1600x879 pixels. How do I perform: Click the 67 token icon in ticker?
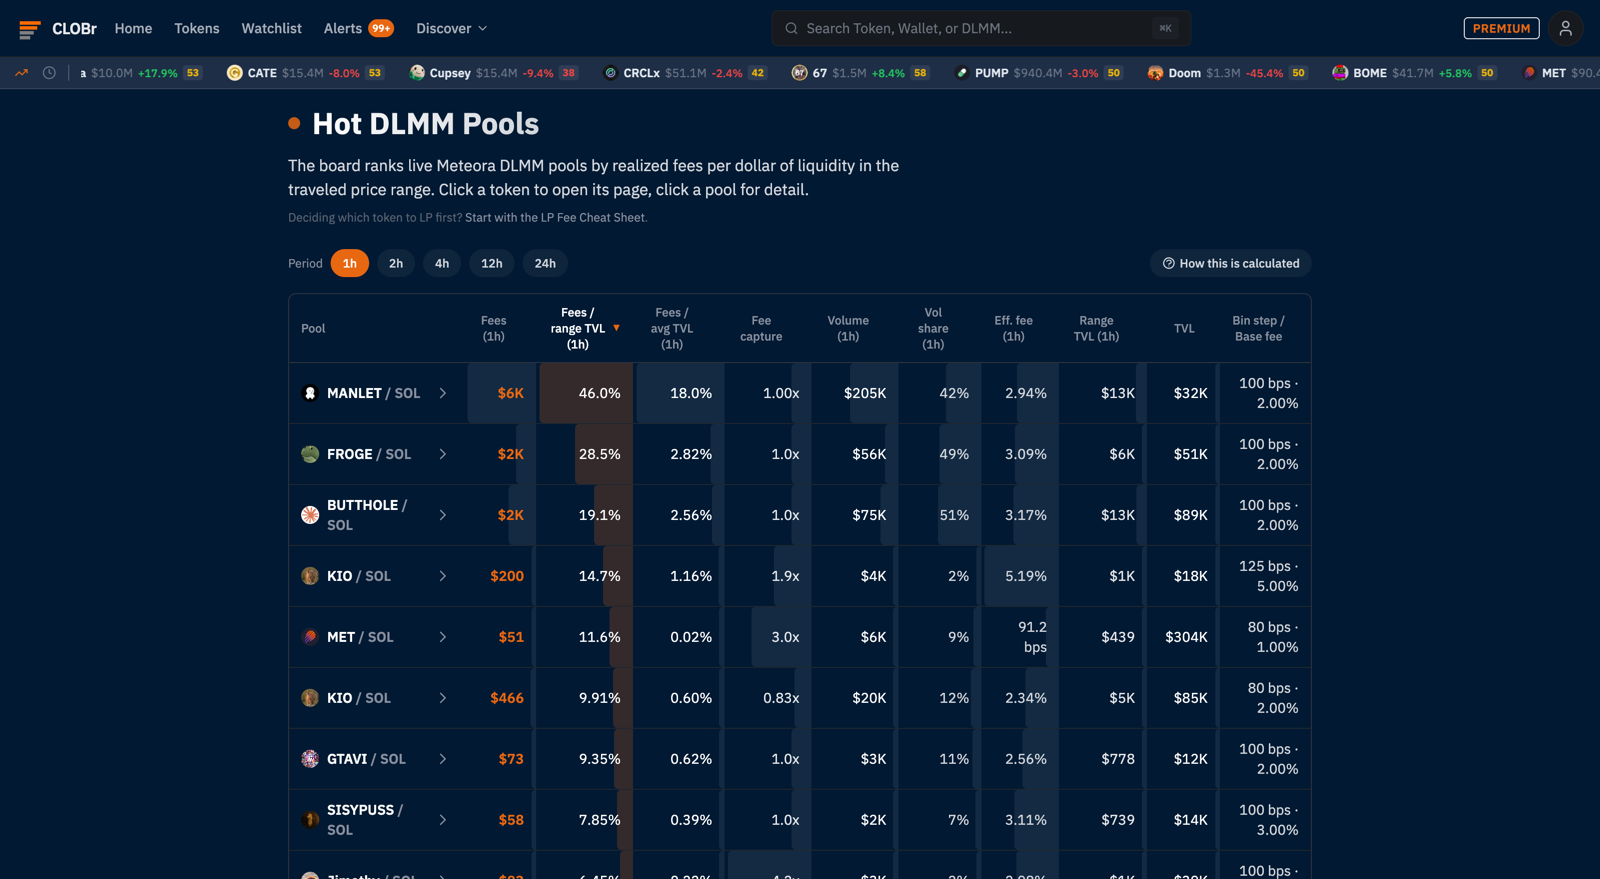click(799, 73)
